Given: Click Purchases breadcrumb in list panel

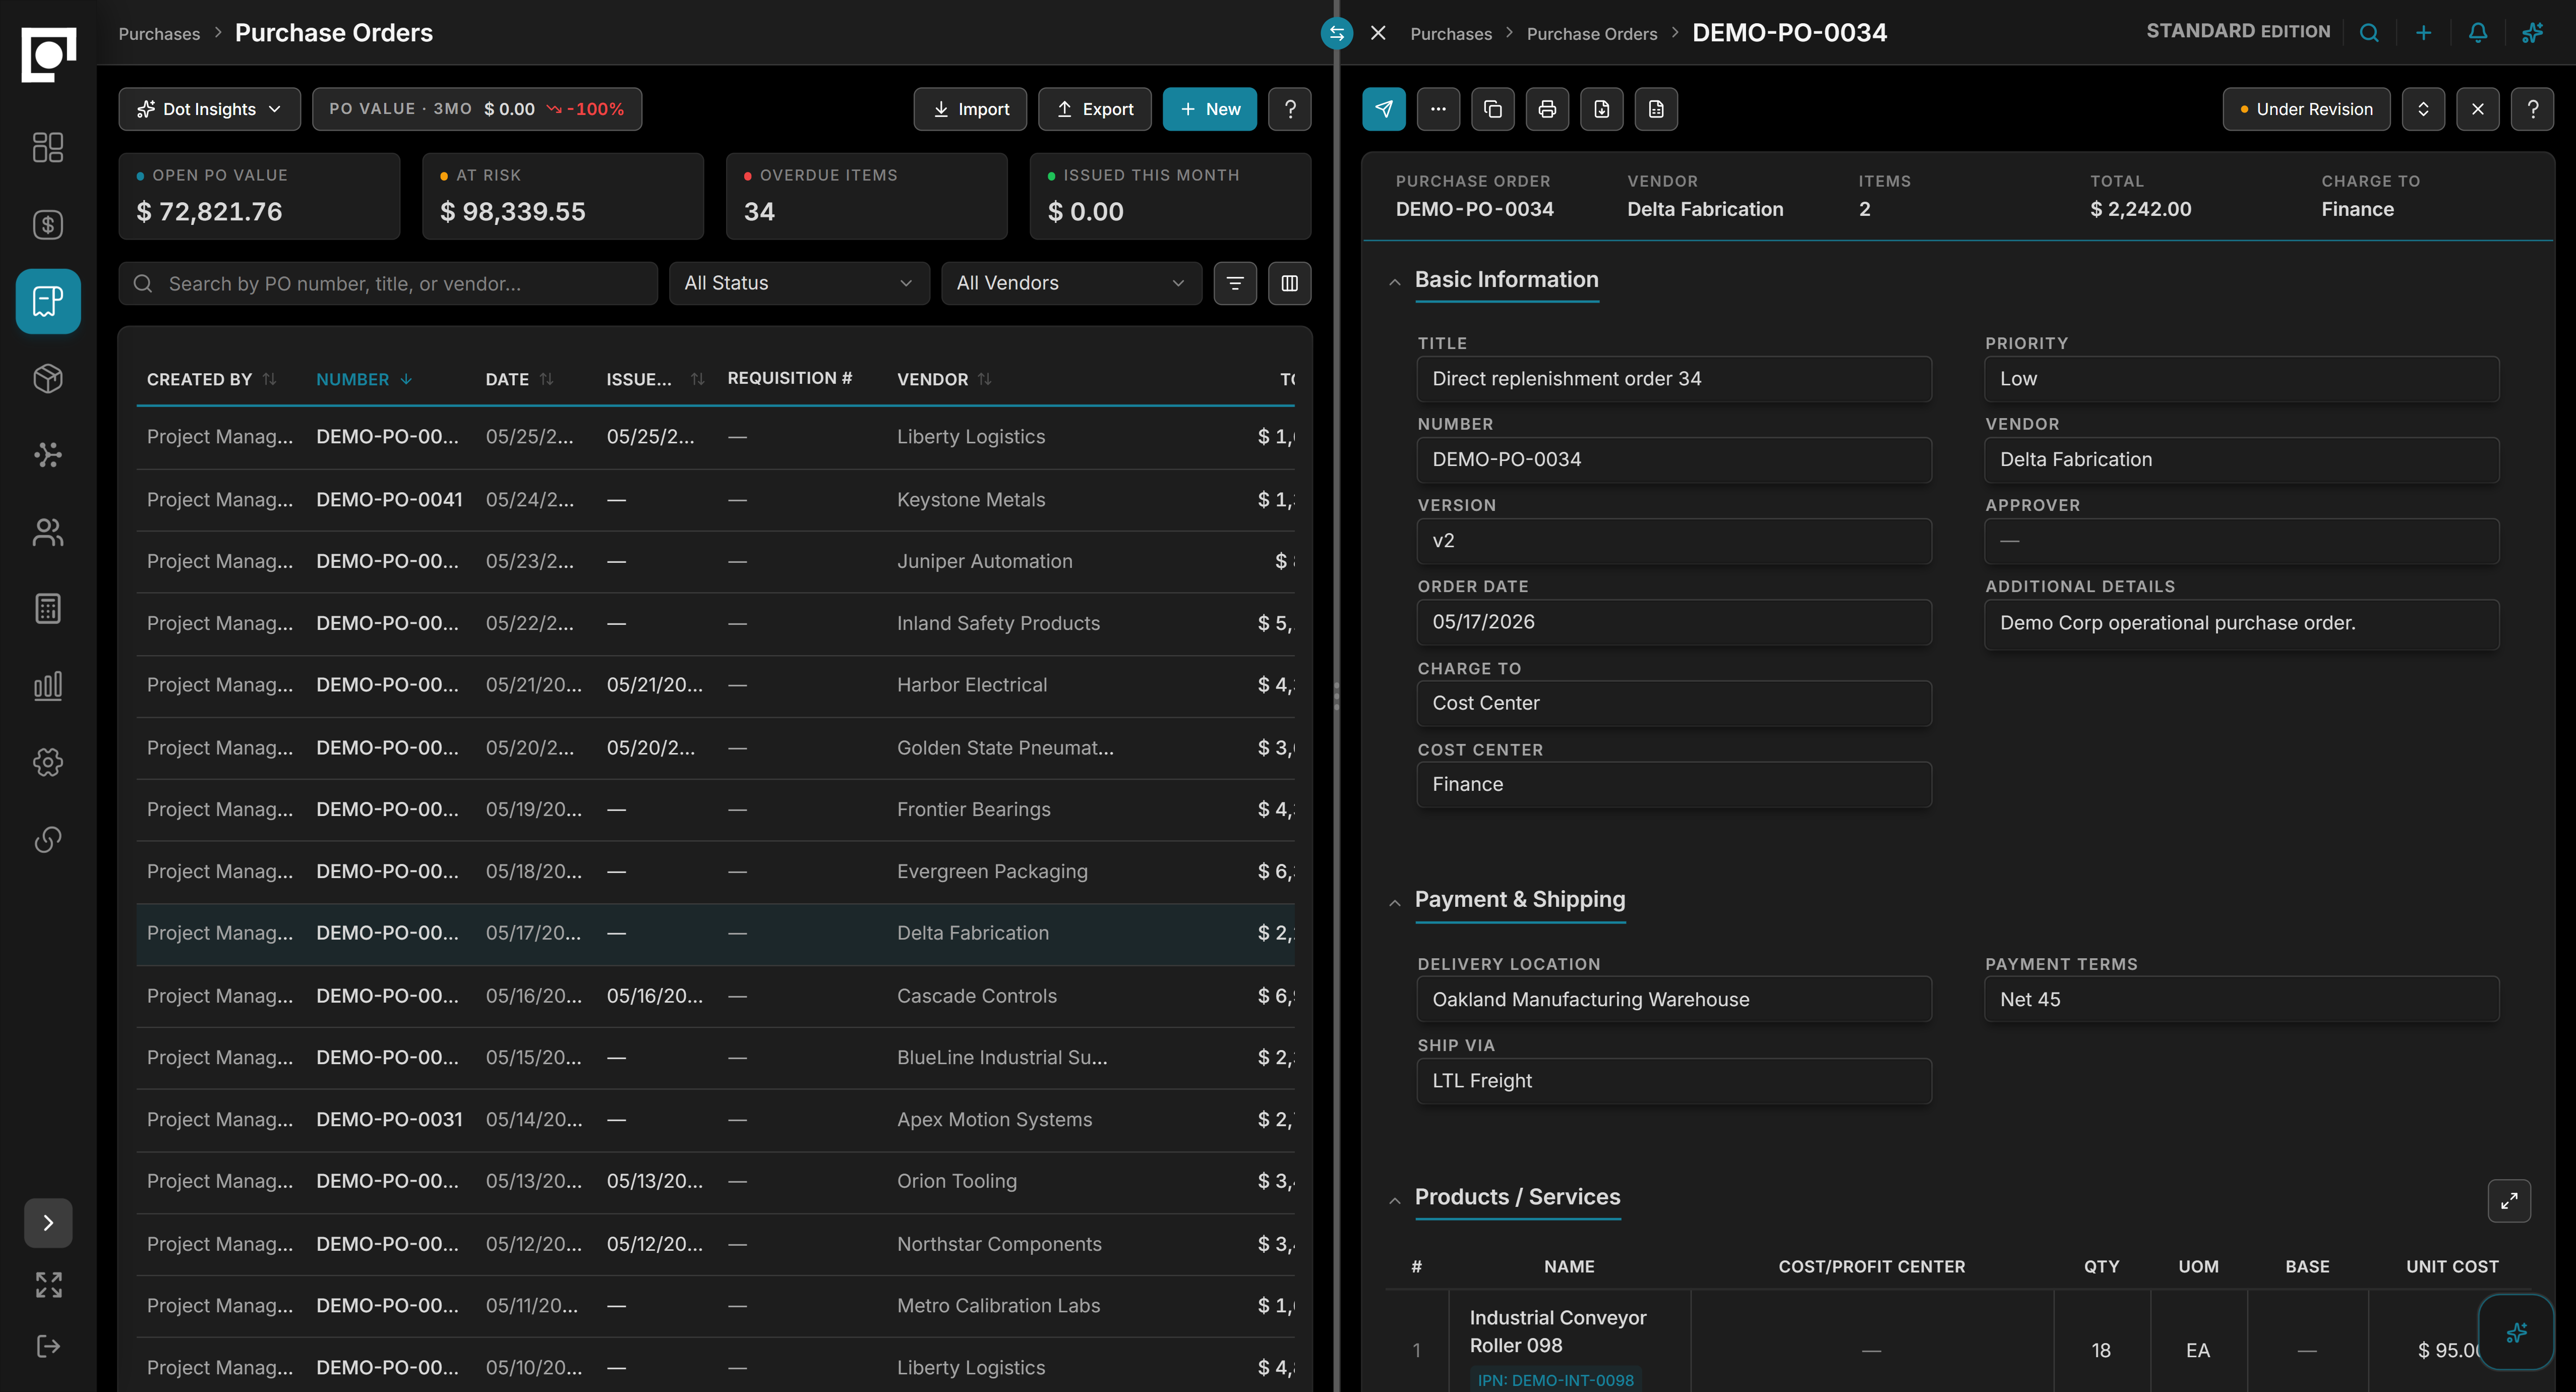Looking at the screenshot, I should click(159, 34).
